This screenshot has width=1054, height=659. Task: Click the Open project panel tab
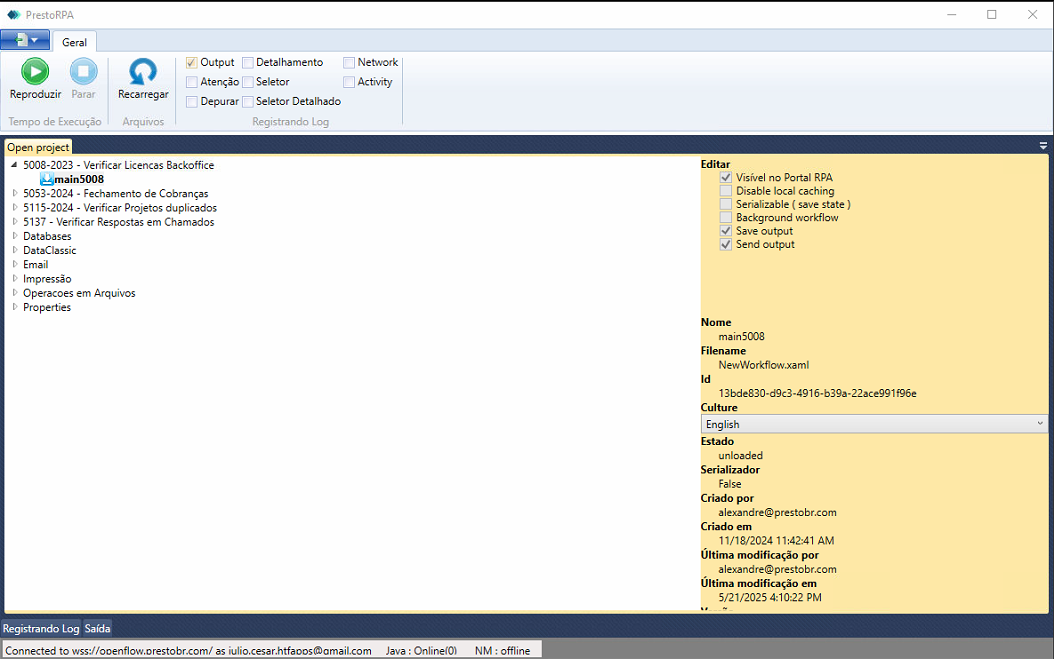[x=38, y=147]
